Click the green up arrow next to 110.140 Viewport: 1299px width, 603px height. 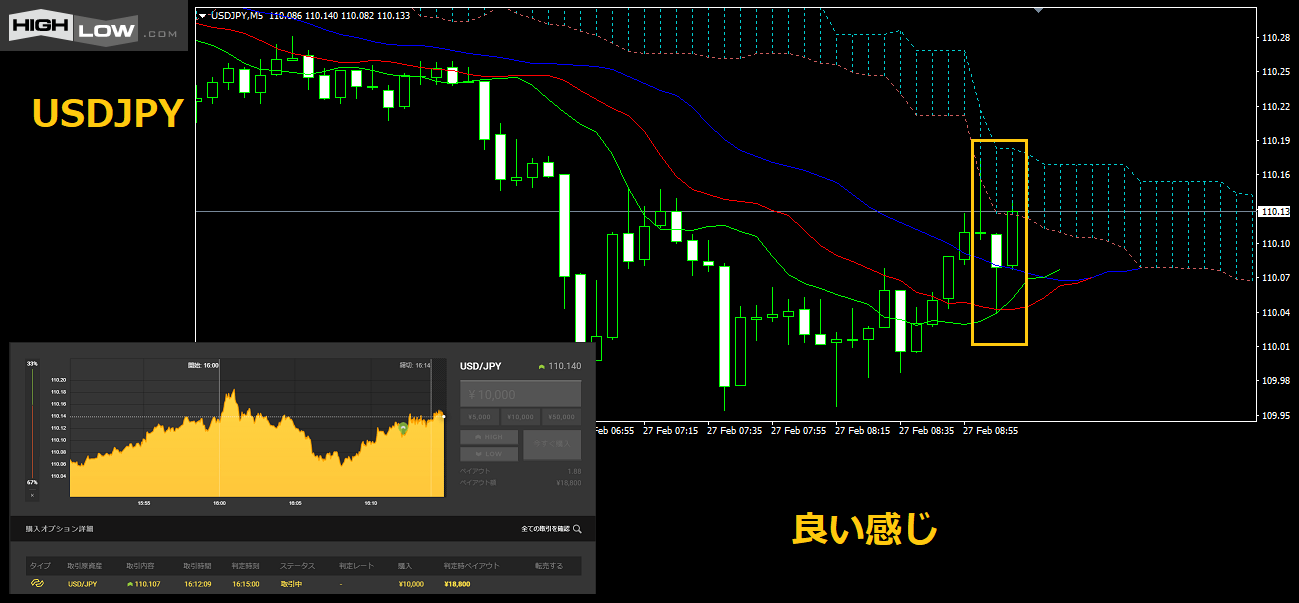tap(541, 367)
